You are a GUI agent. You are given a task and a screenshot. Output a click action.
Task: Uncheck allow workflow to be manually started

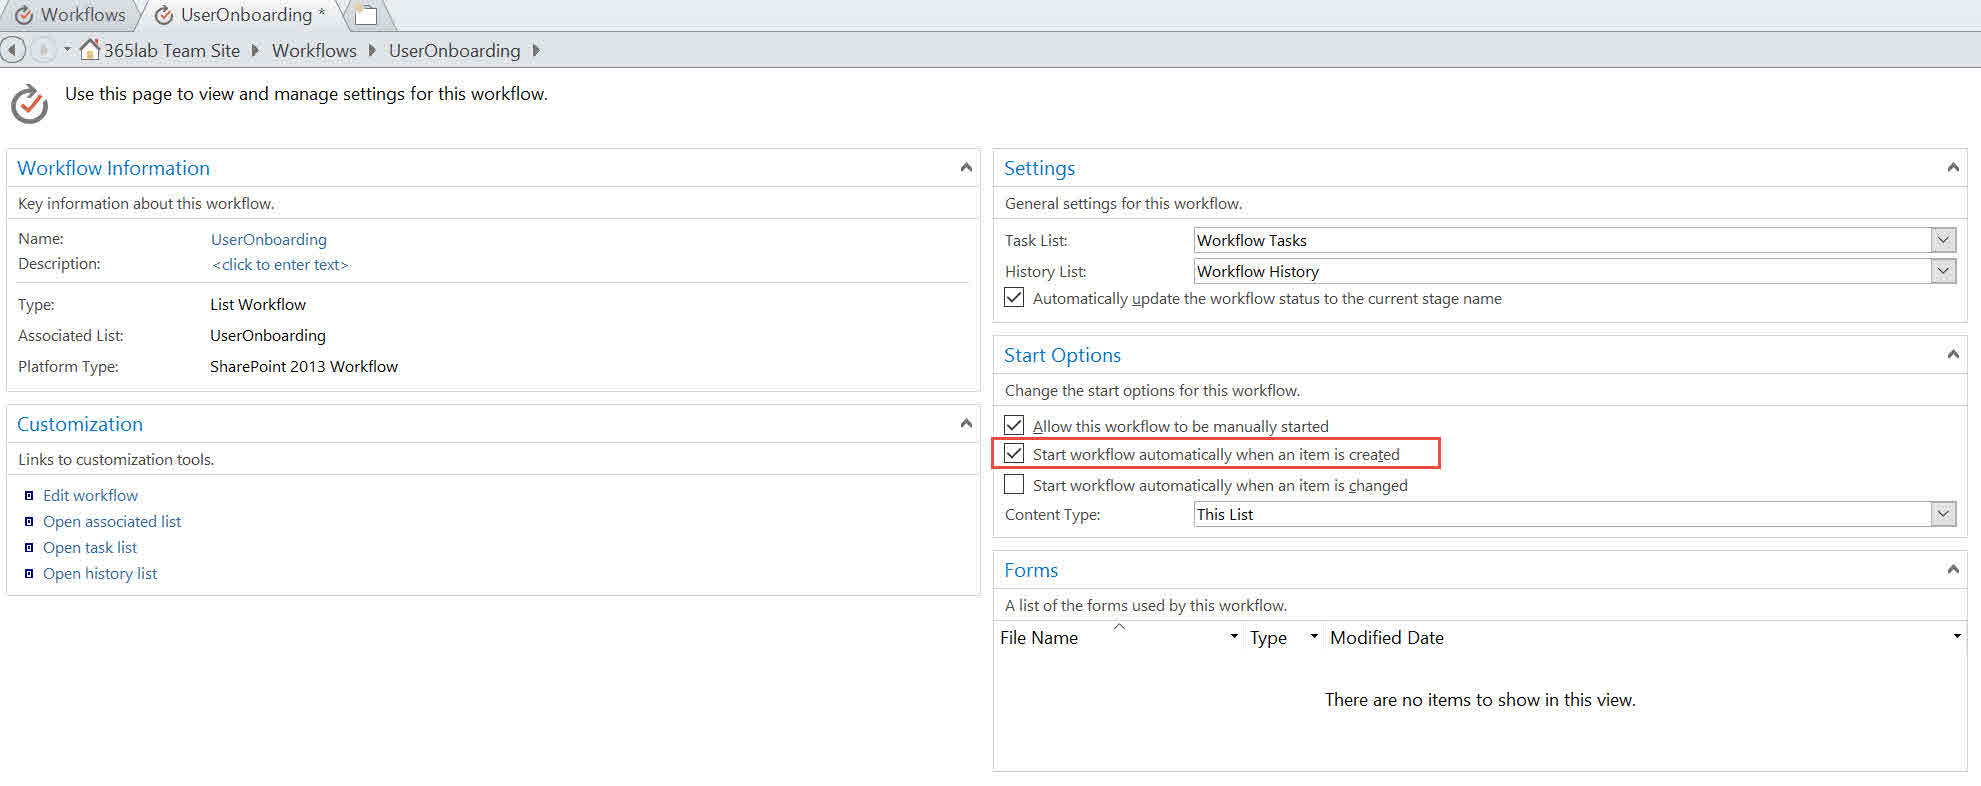click(1014, 426)
